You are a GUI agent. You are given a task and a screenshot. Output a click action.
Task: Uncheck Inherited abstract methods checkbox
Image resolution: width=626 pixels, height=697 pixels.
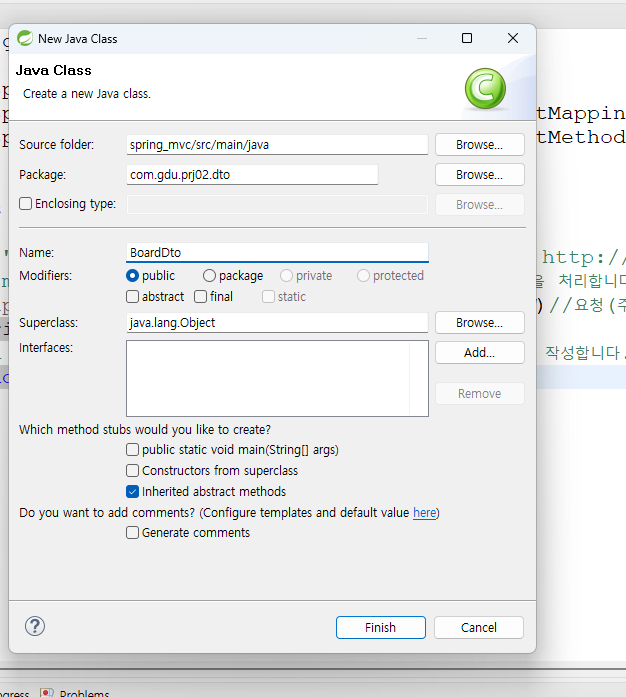point(132,492)
